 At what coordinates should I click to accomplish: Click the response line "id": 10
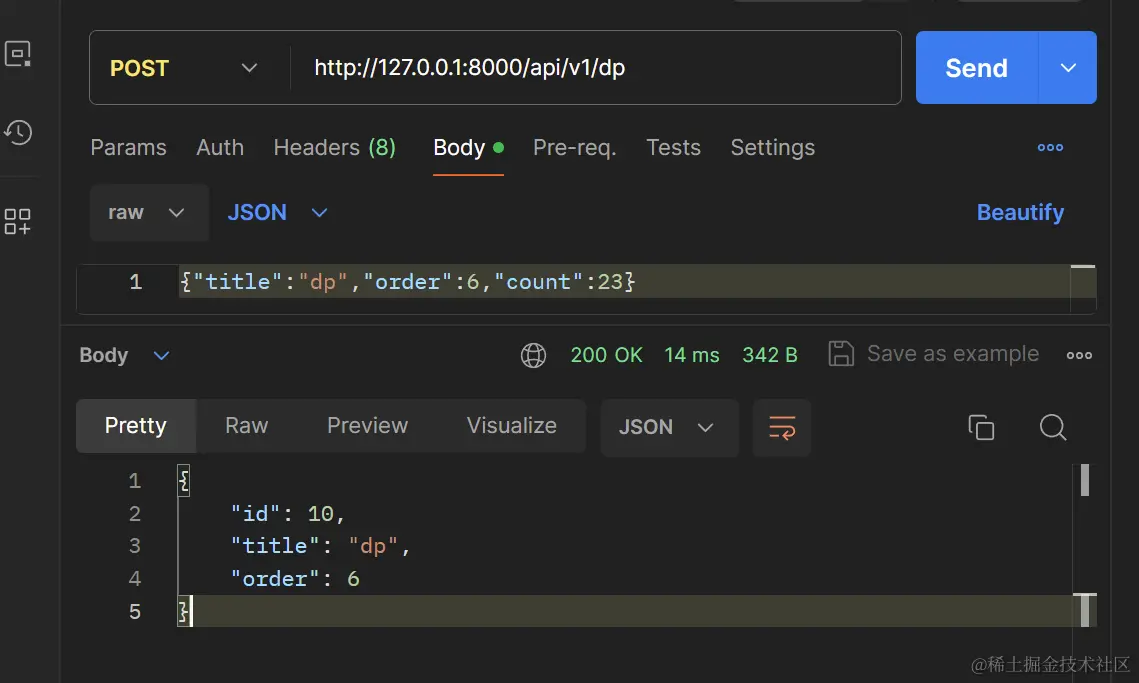(x=288, y=514)
